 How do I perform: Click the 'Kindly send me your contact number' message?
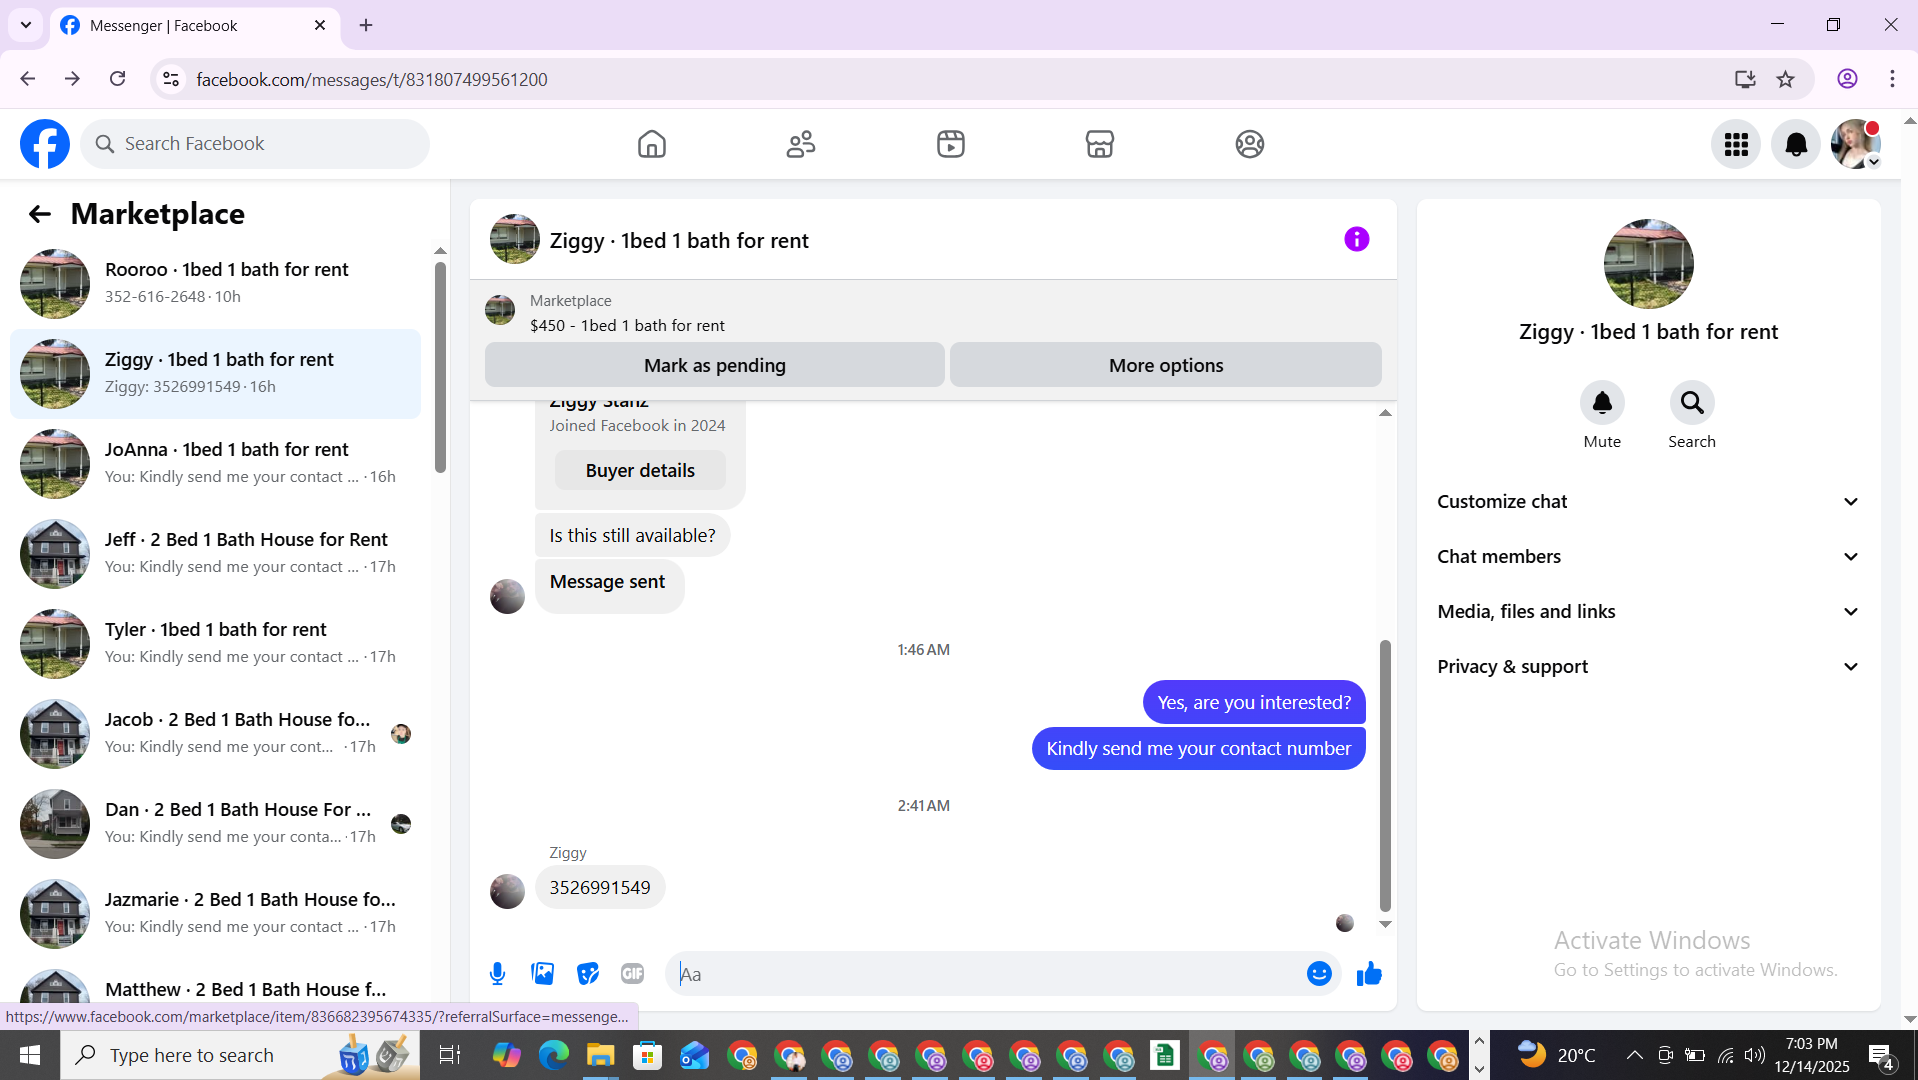(x=1198, y=749)
